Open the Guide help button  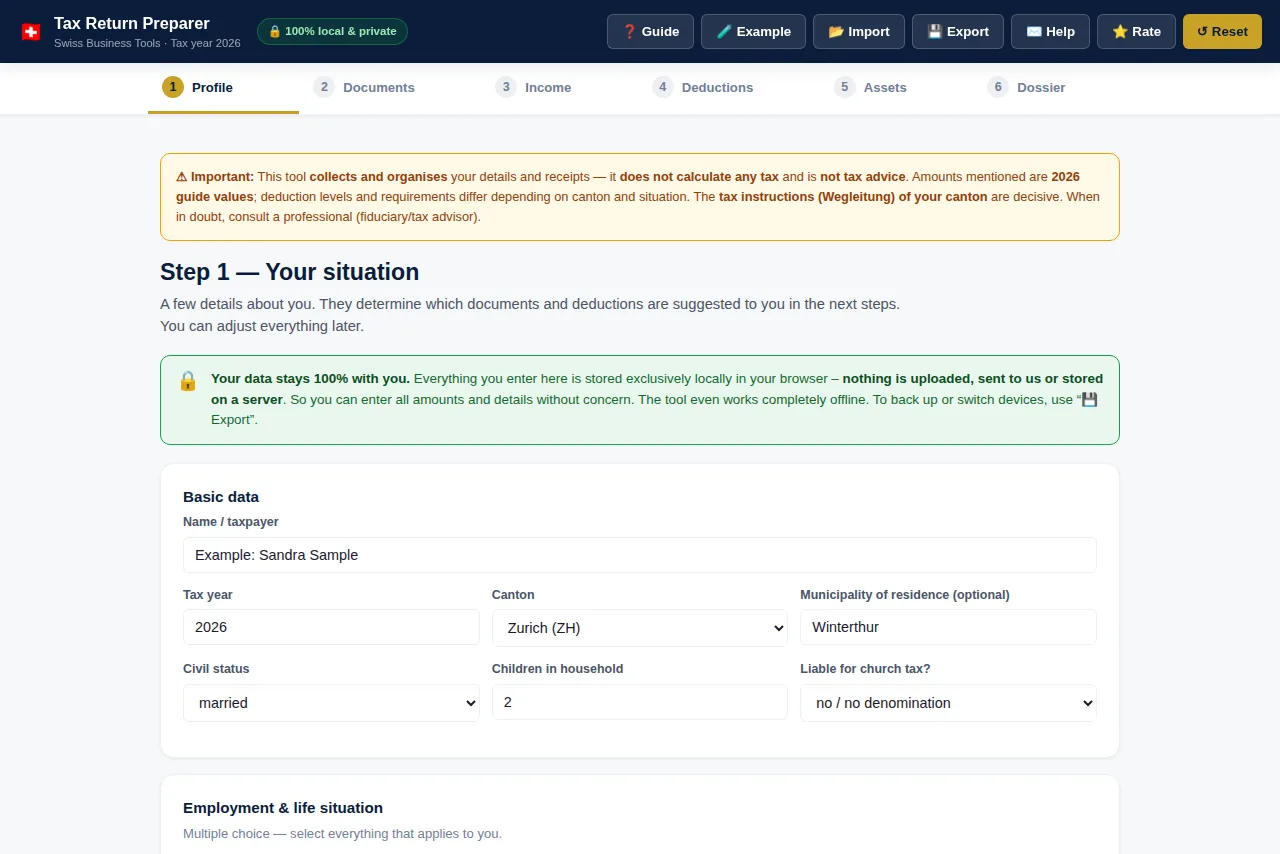(650, 31)
